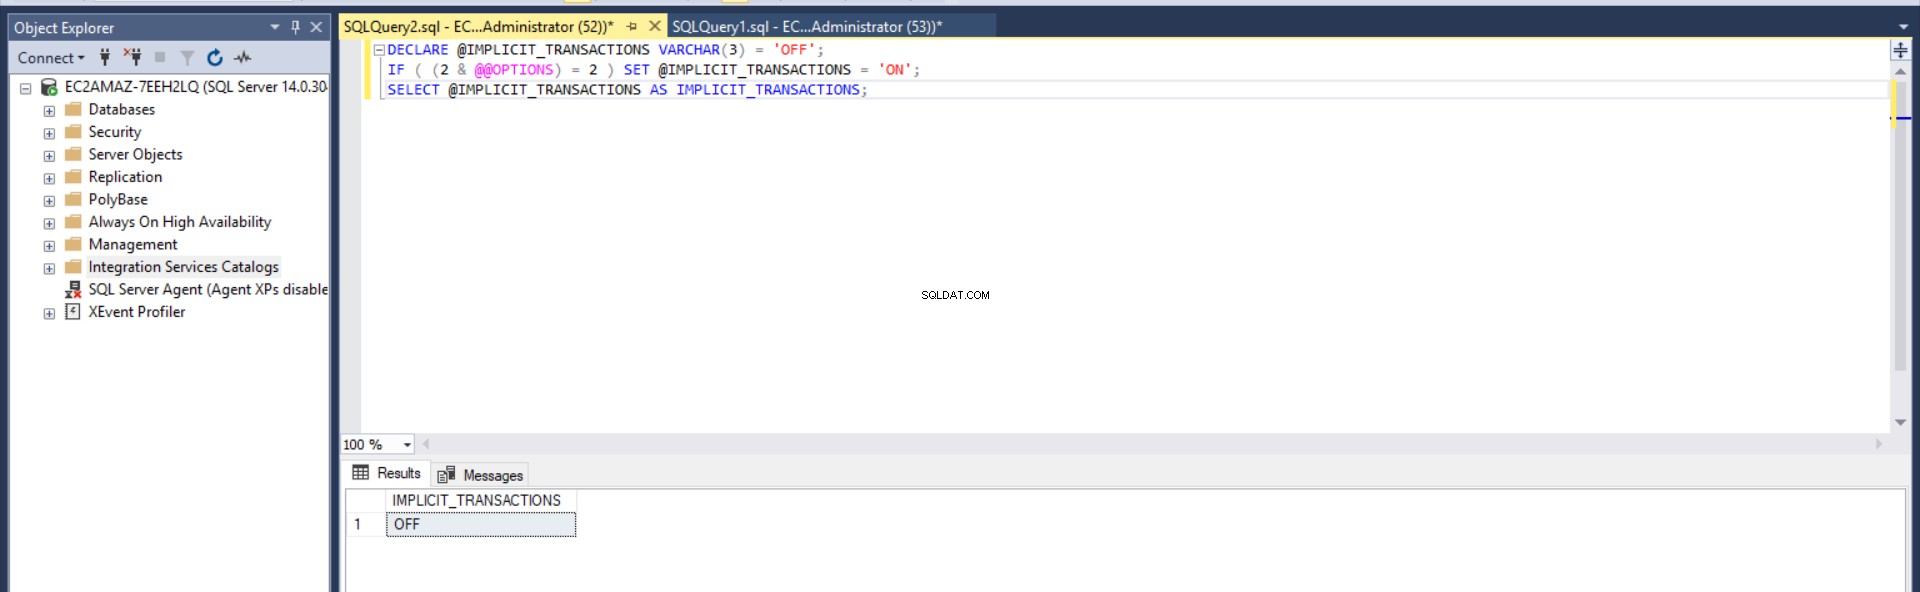Click the SQL Server Agent disabled icon

coord(73,289)
